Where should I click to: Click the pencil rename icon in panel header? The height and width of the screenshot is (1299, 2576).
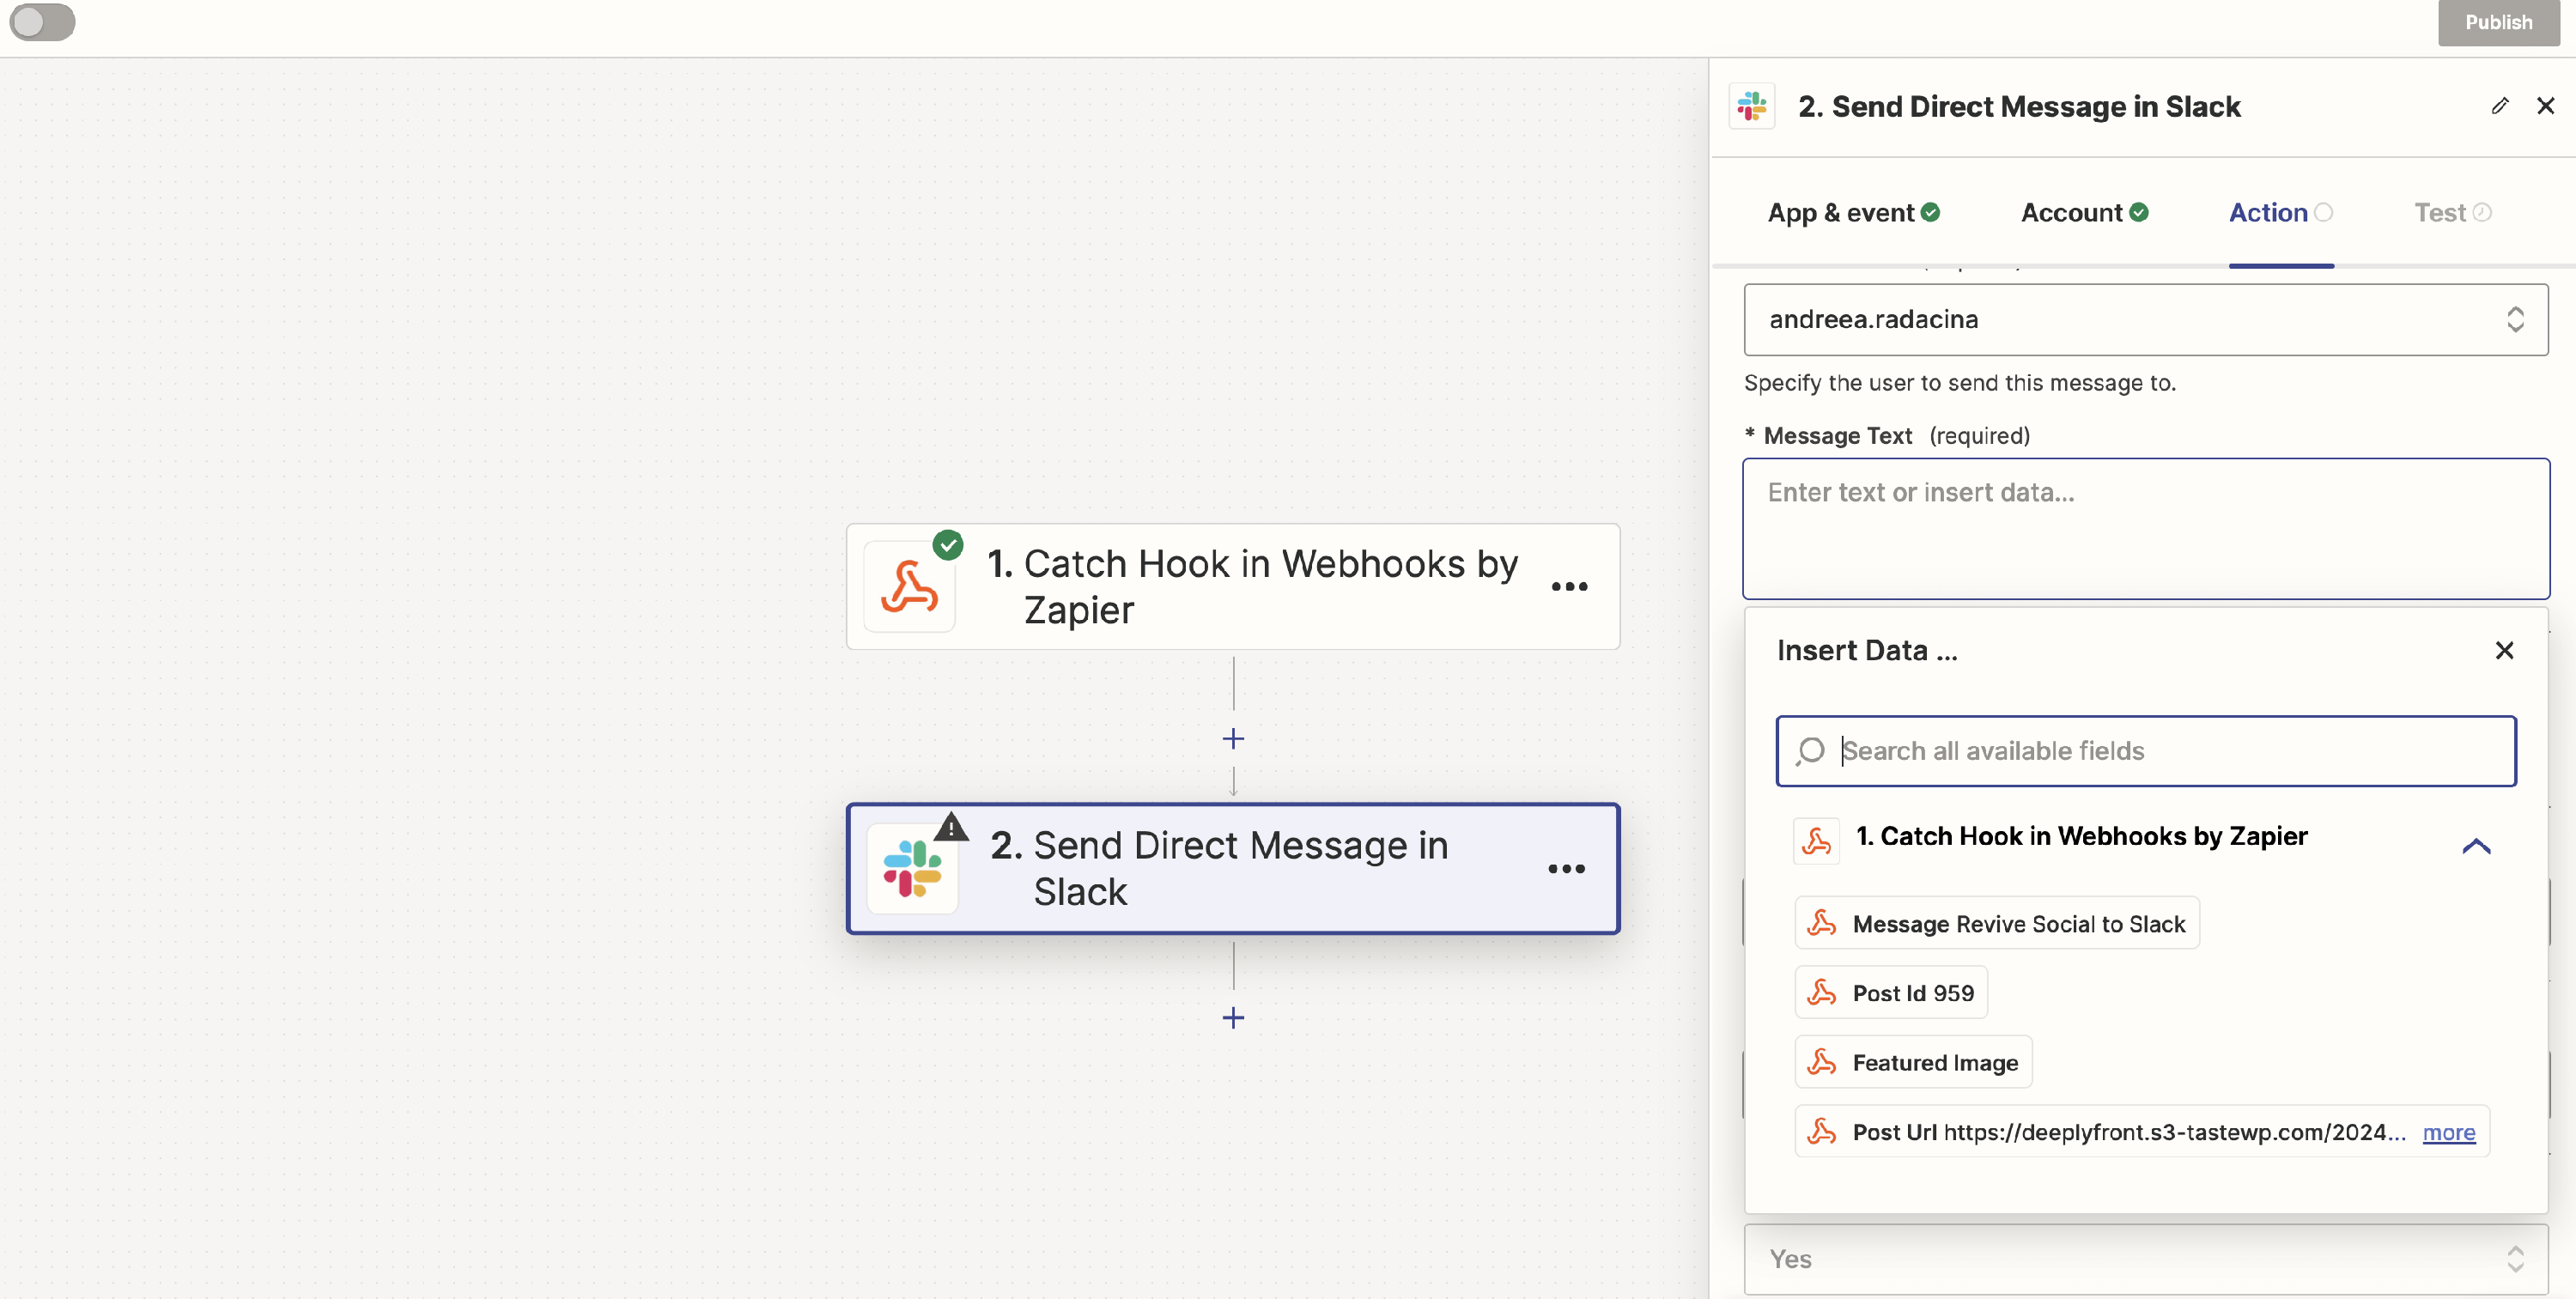point(2500,106)
